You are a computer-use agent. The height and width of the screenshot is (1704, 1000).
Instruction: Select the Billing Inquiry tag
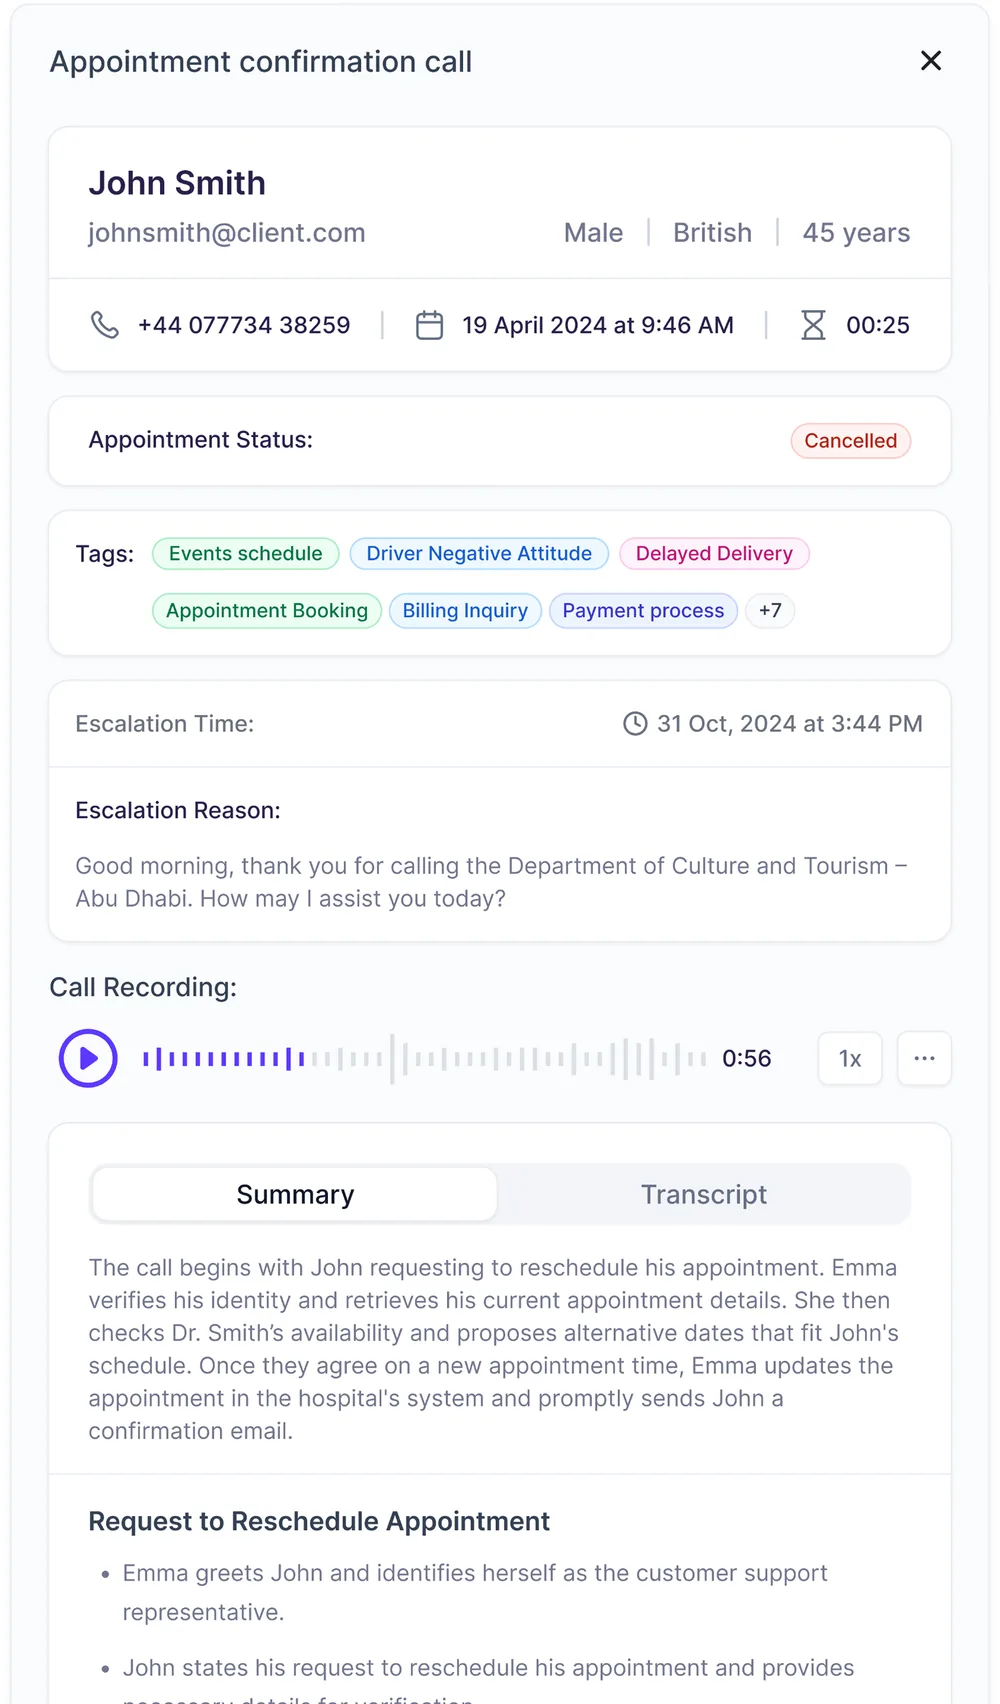tap(465, 611)
